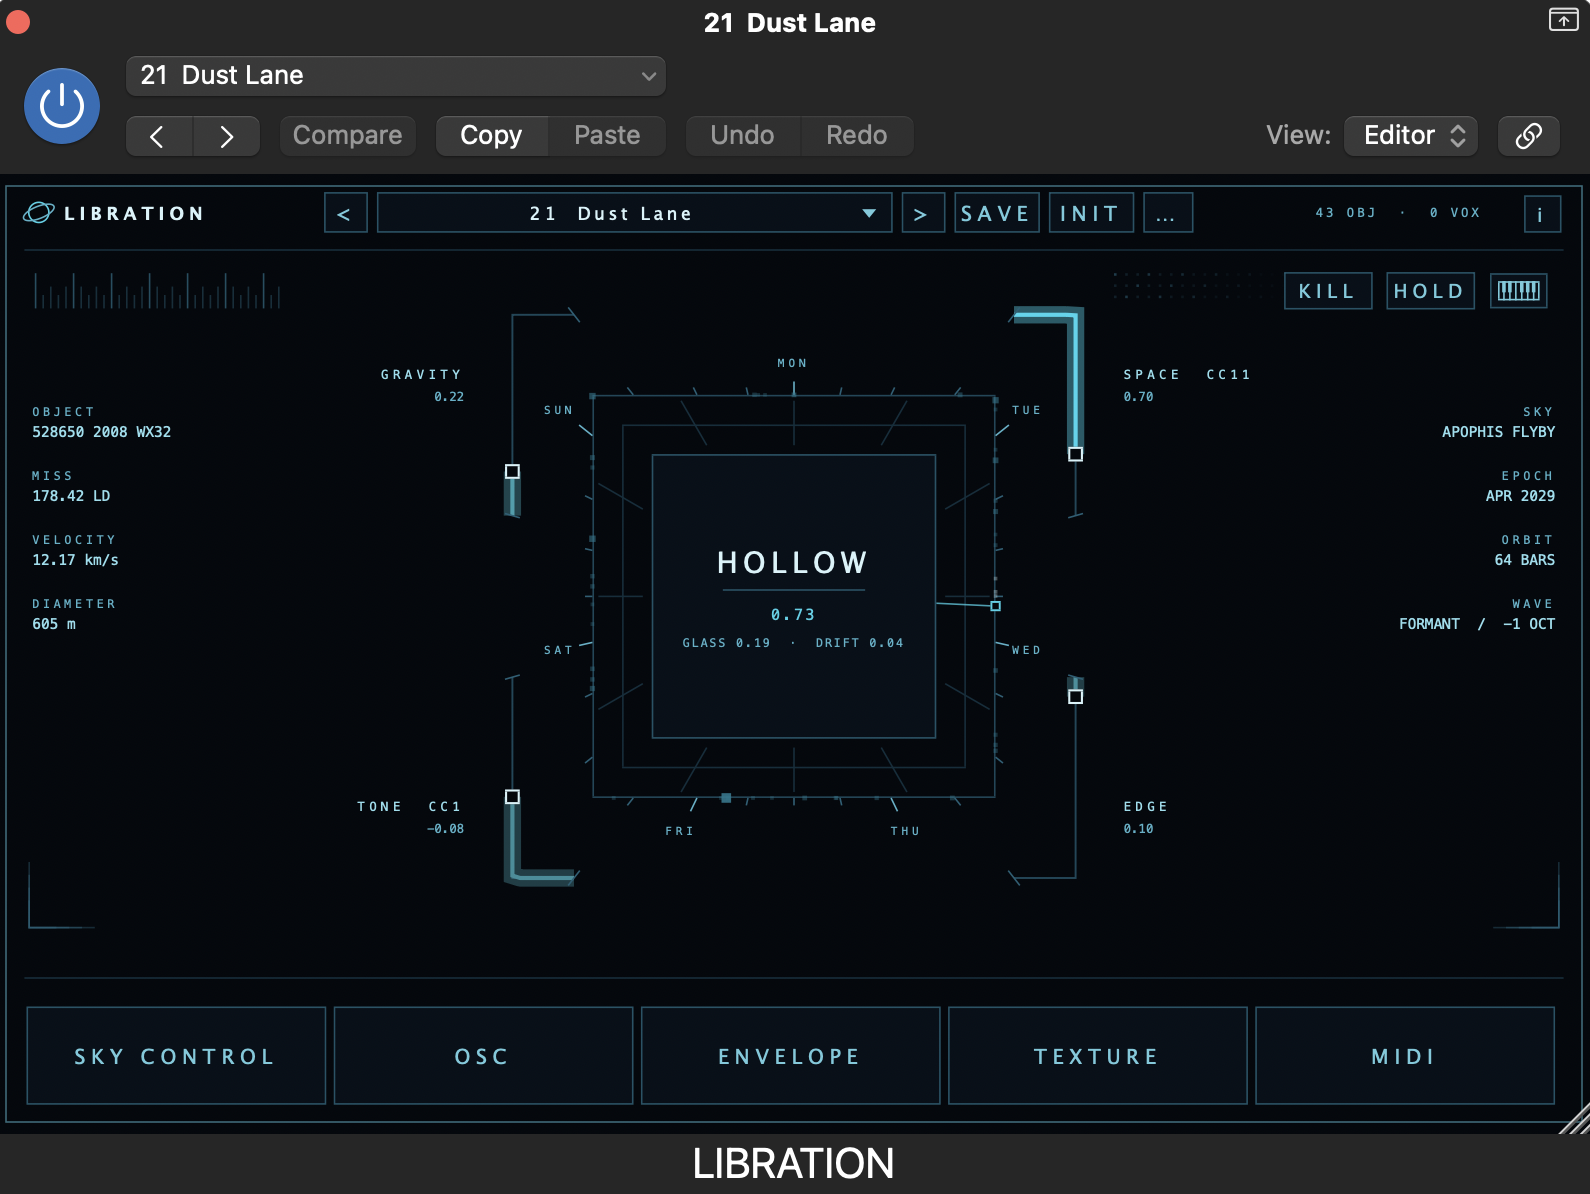1590x1194 pixels.
Task: Click the window expand icon in title bar
Action: pos(1563,19)
